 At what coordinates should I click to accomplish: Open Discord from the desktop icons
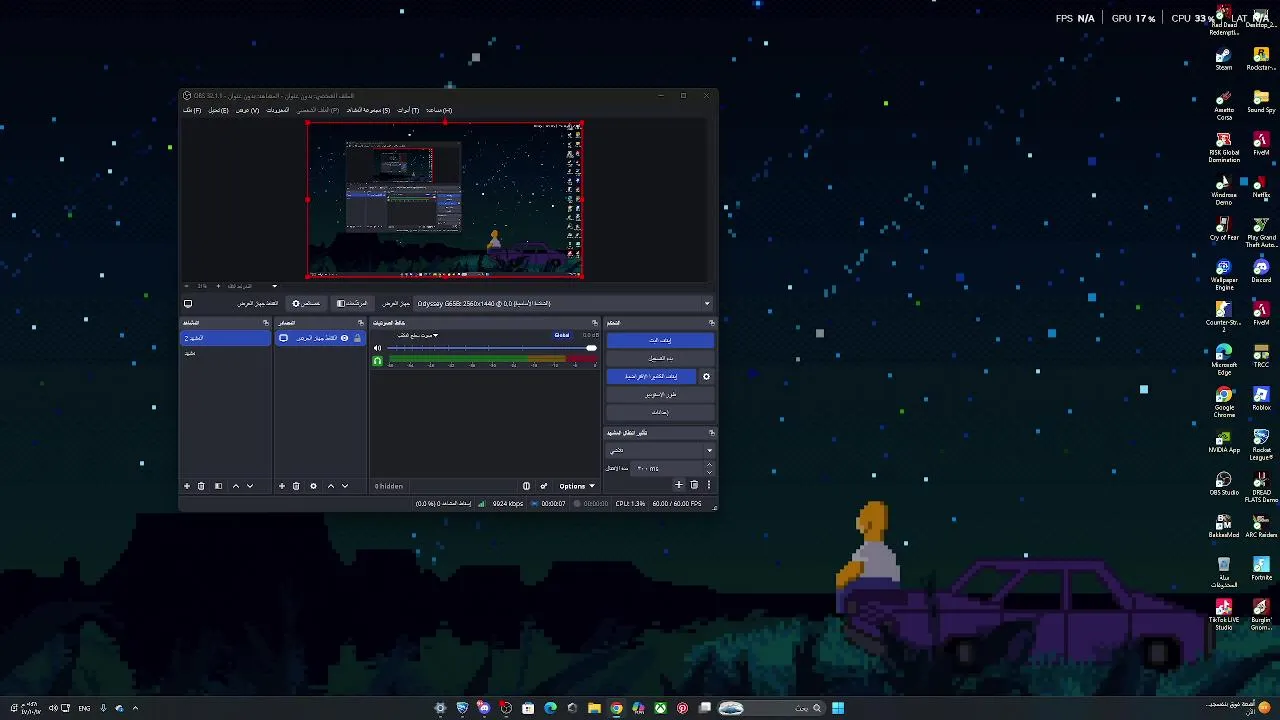click(x=1261, y=271)
